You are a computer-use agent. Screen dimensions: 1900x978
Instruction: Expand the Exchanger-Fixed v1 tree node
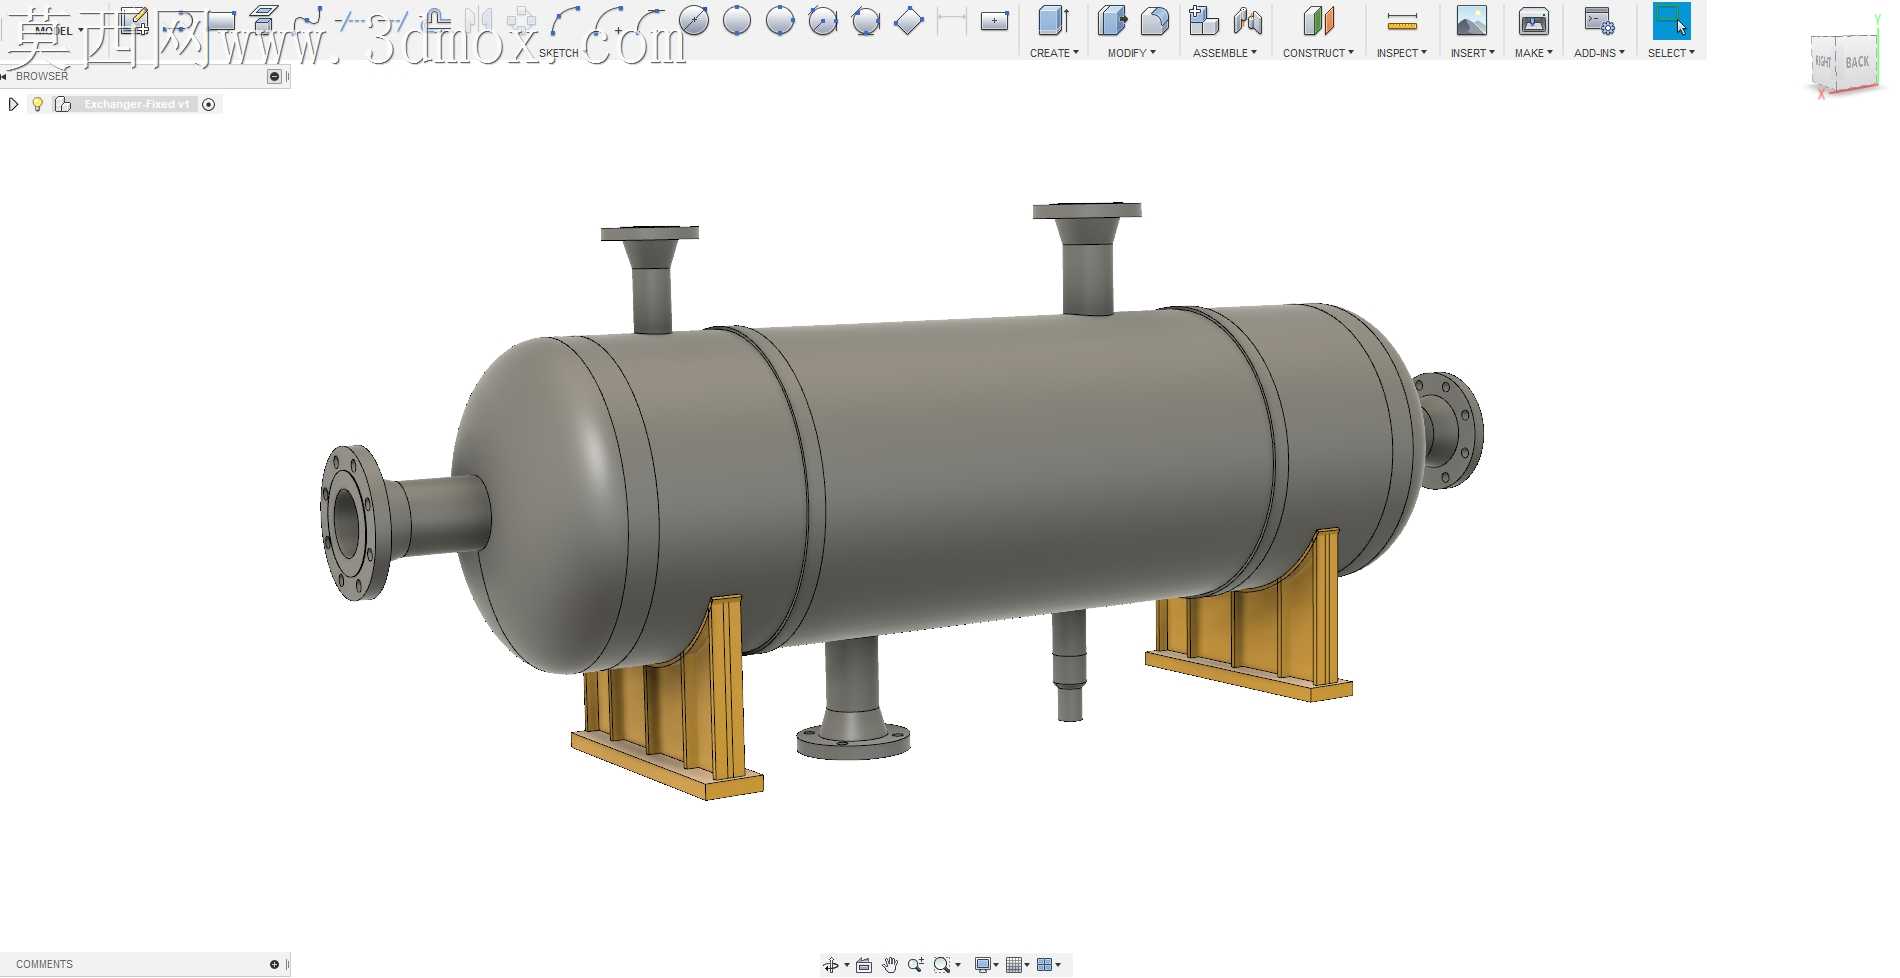[13, 104]
